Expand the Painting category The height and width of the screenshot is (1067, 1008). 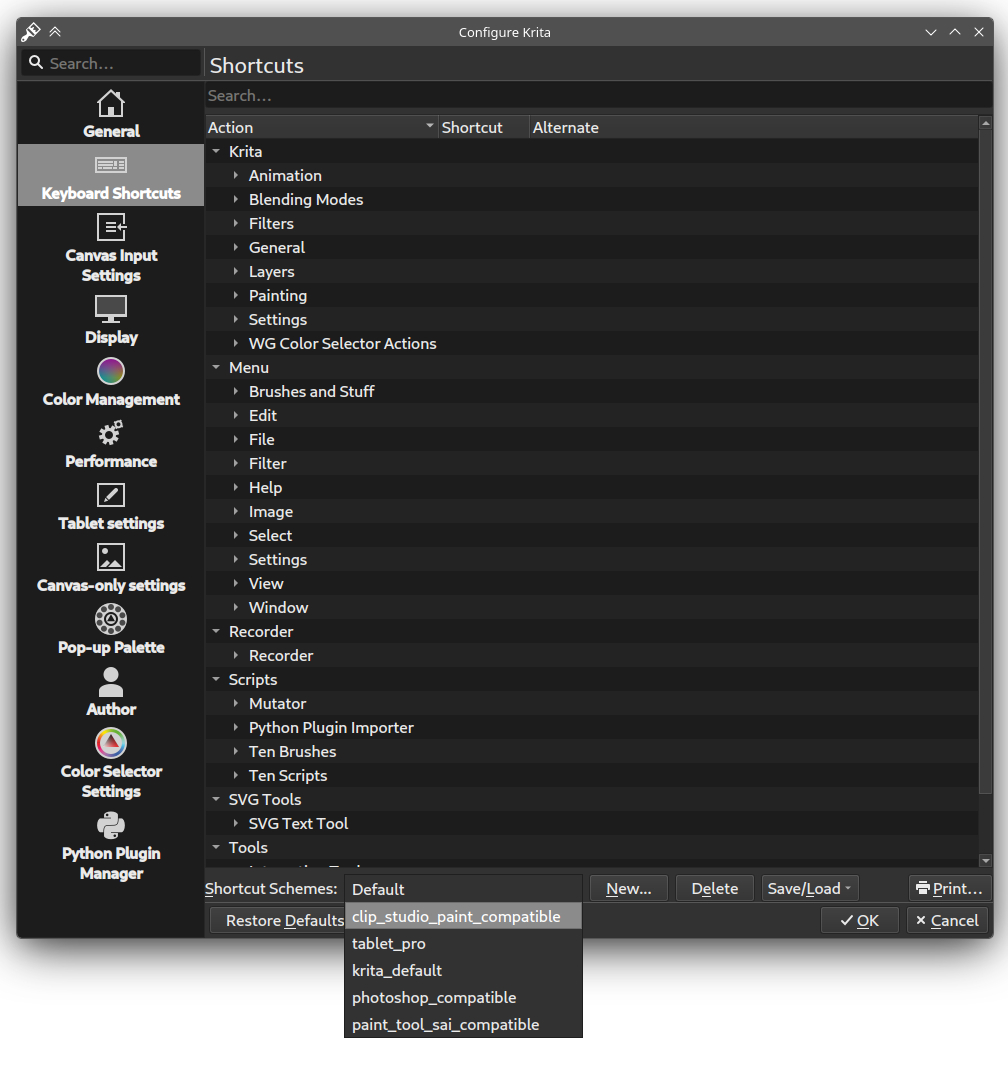[235, 295]
